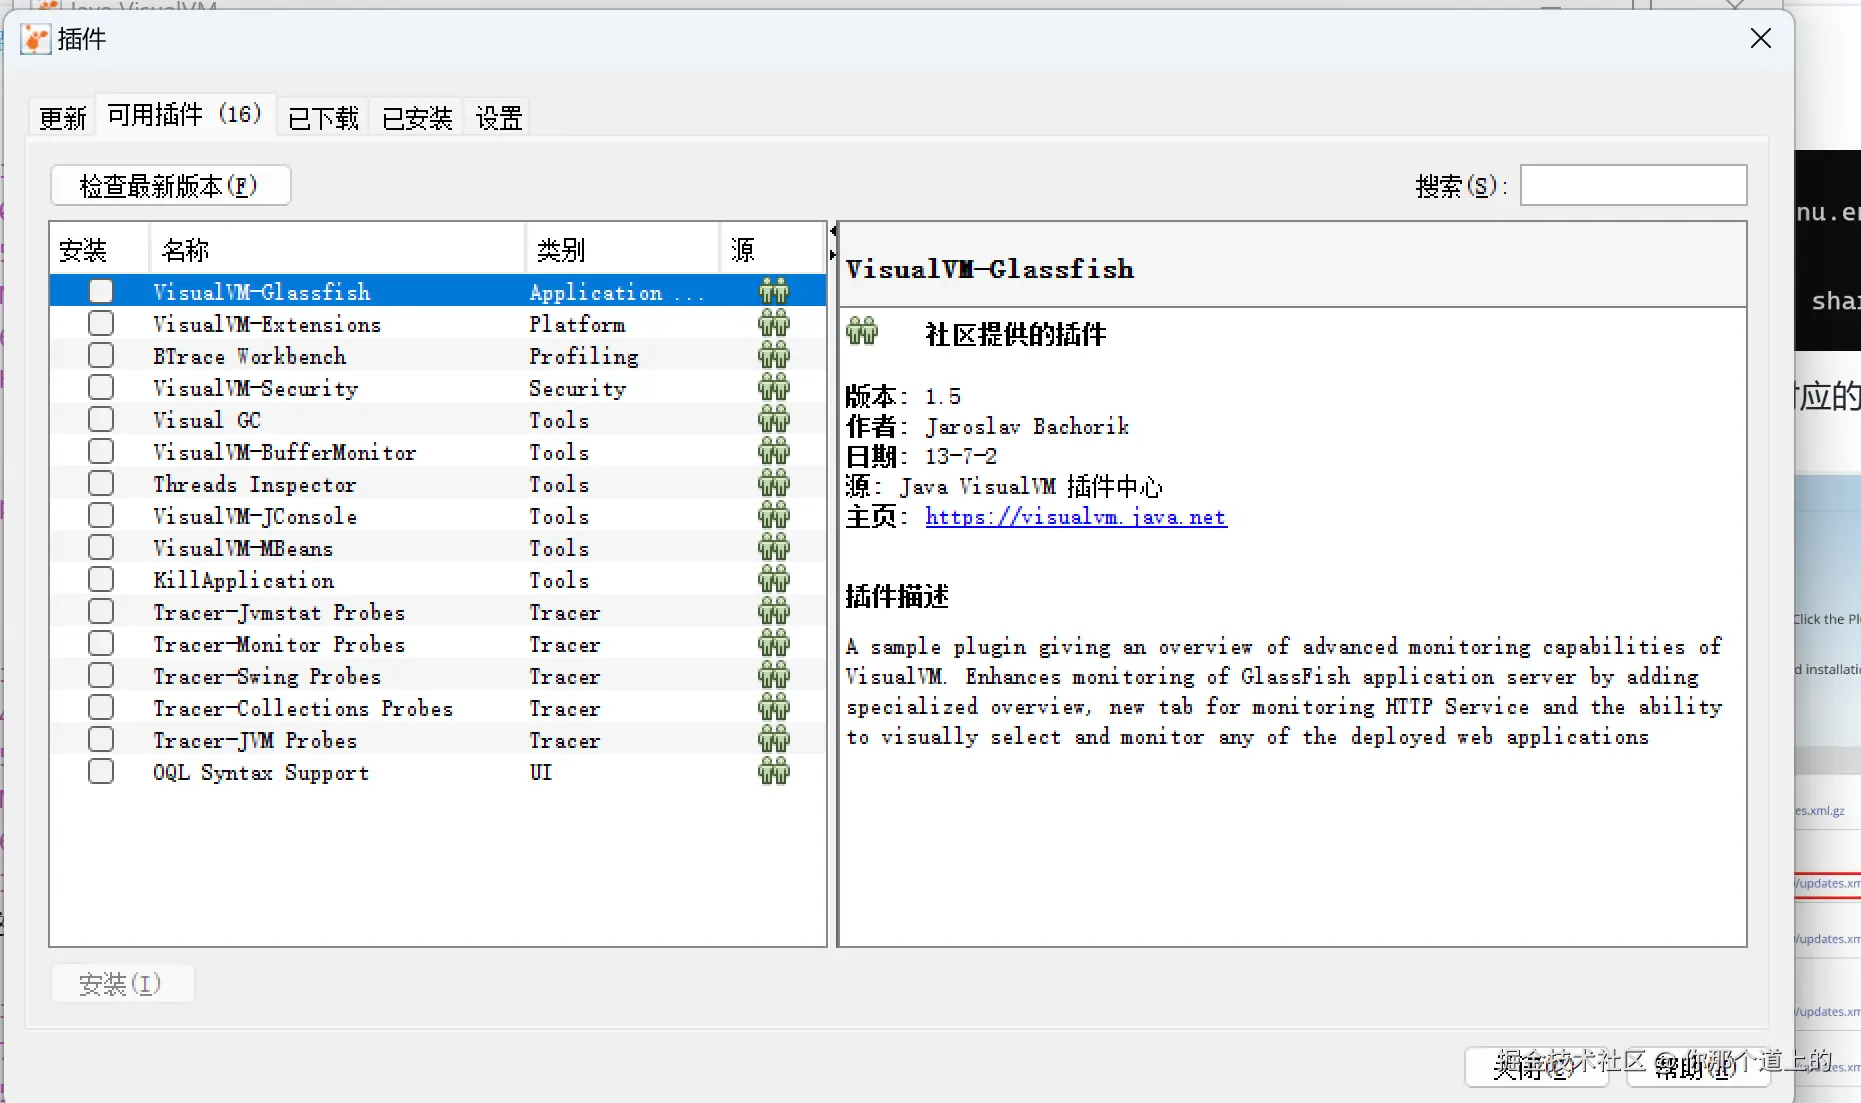
Task: Tick the Tracer-Jvmstat Probes checkbox
Action: (101, 611)
